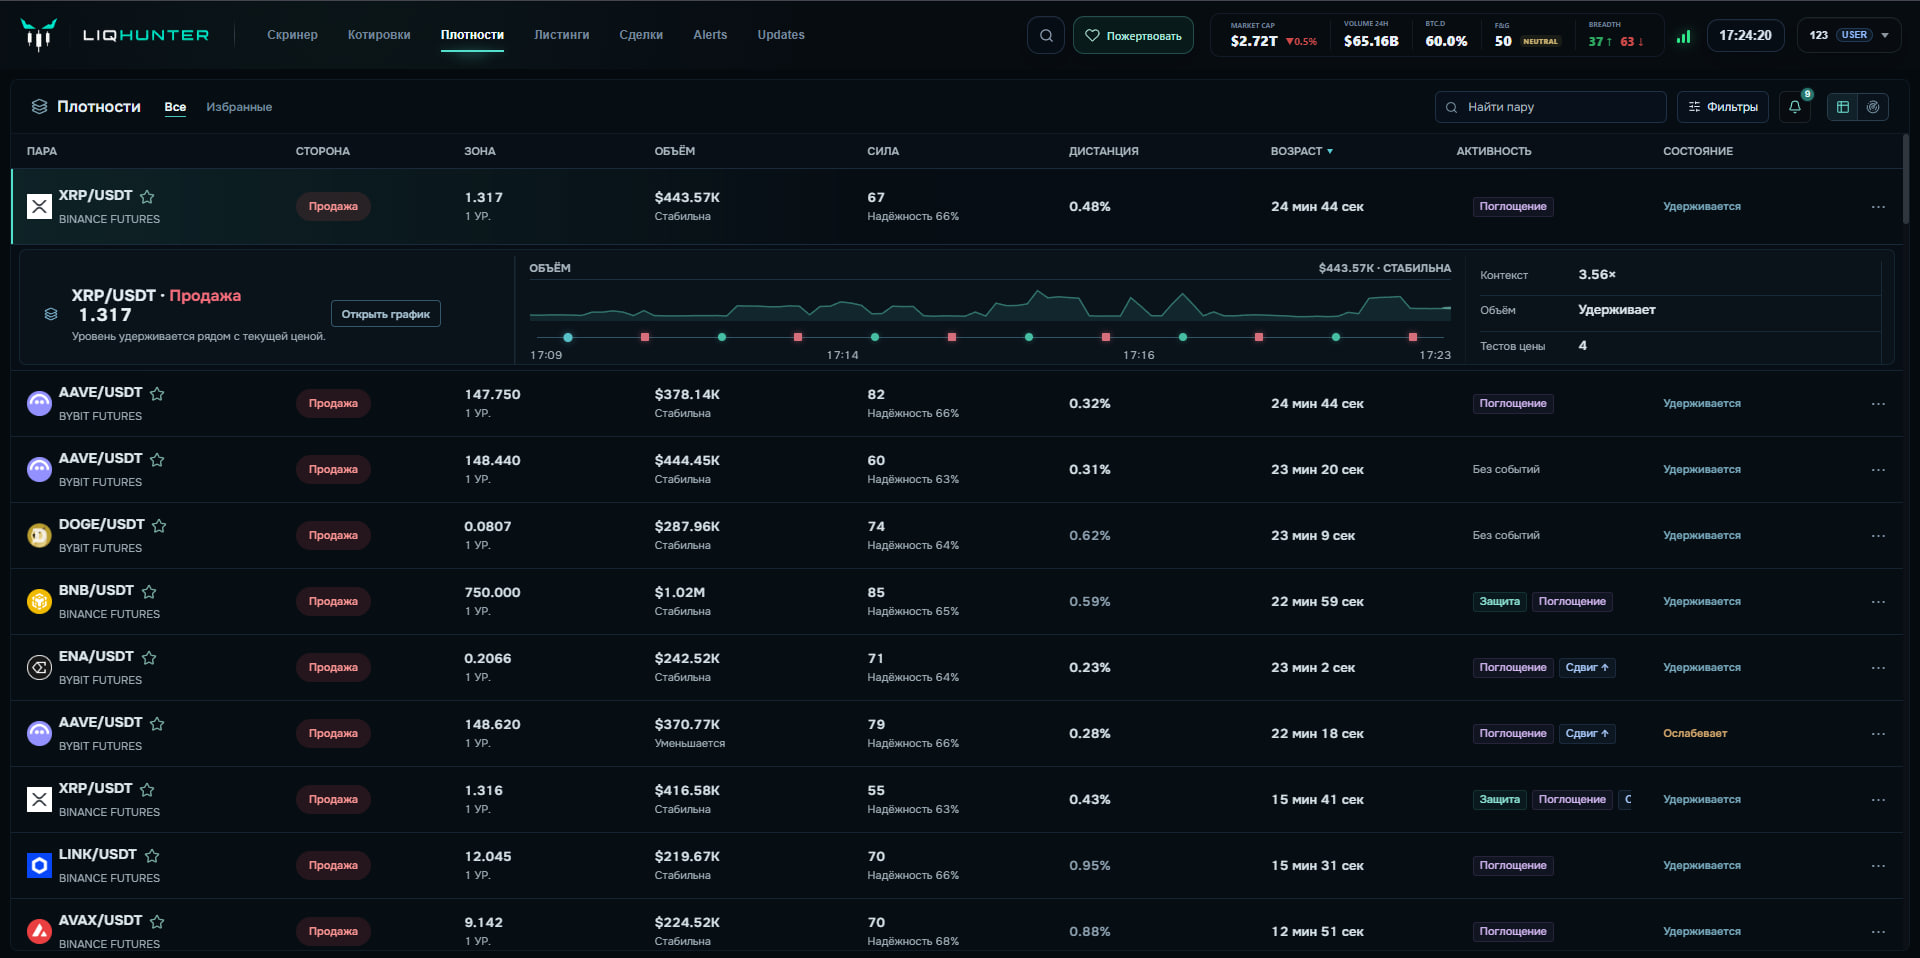Open the three-dot menu on the LINK/USDT row
Image resolution: width=1920 pixels, height=958 pixels.
pyautogui.click(x=1878, y=866)
